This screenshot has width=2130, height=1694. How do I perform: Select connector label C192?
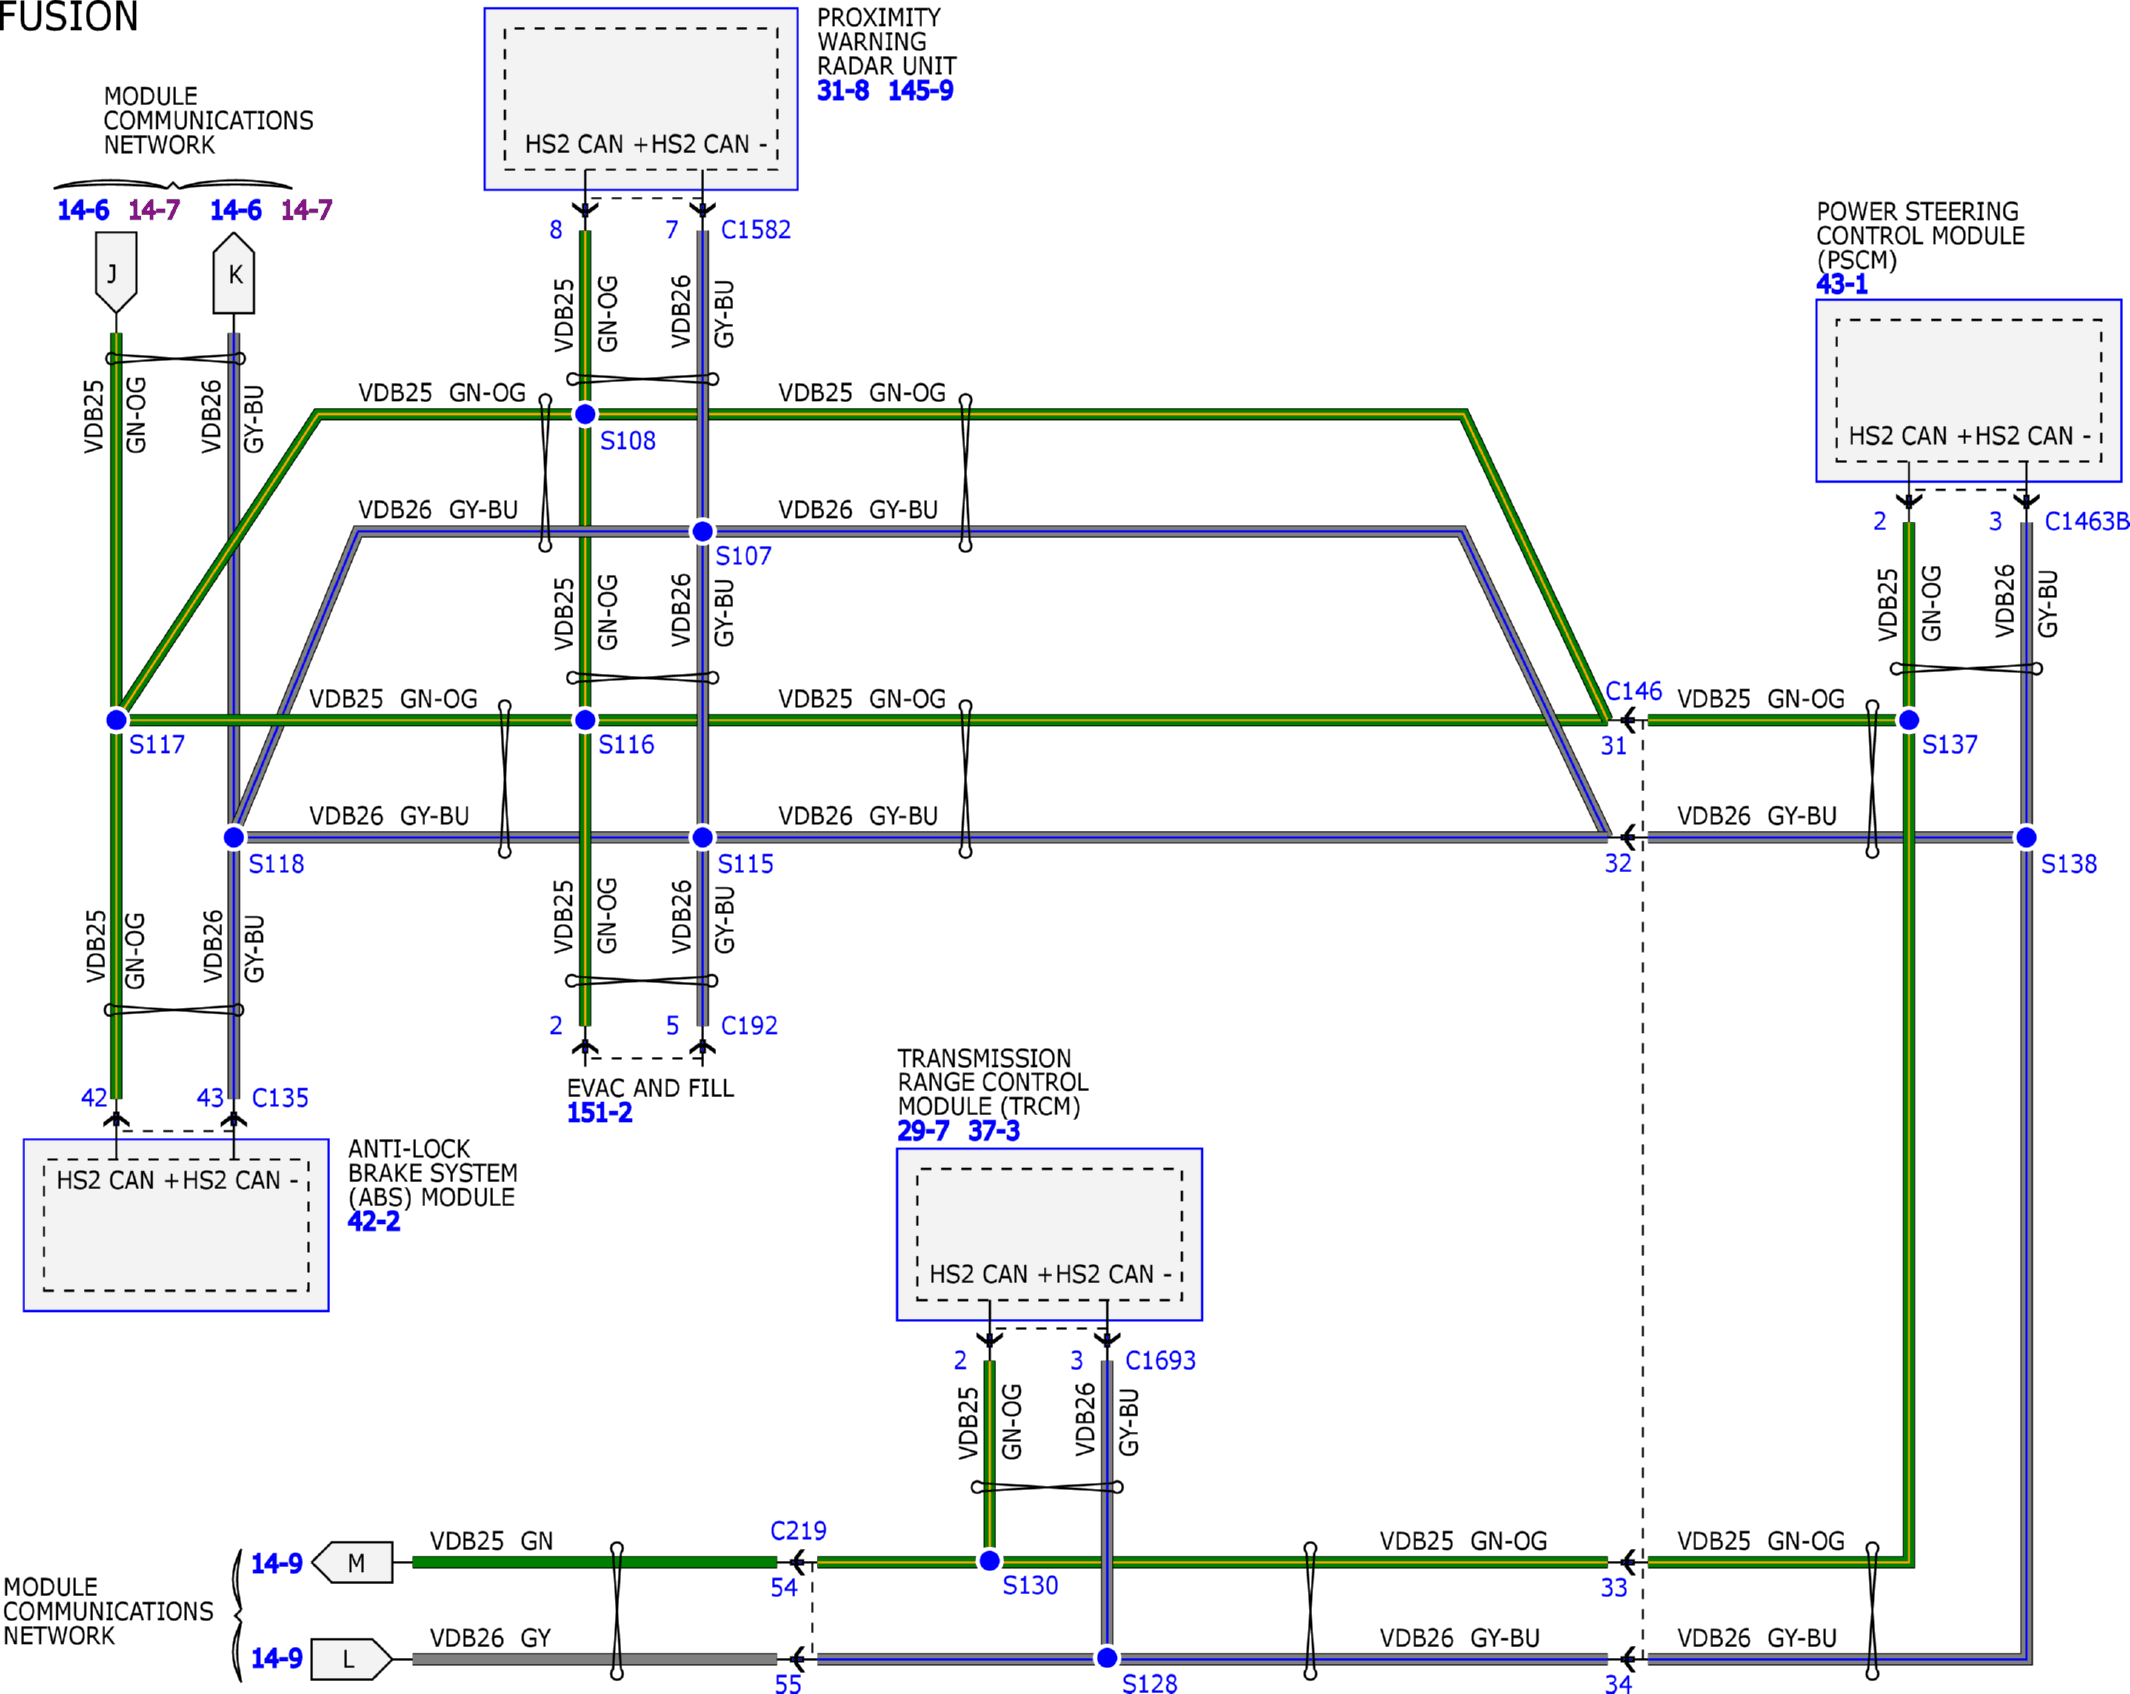749,1026
